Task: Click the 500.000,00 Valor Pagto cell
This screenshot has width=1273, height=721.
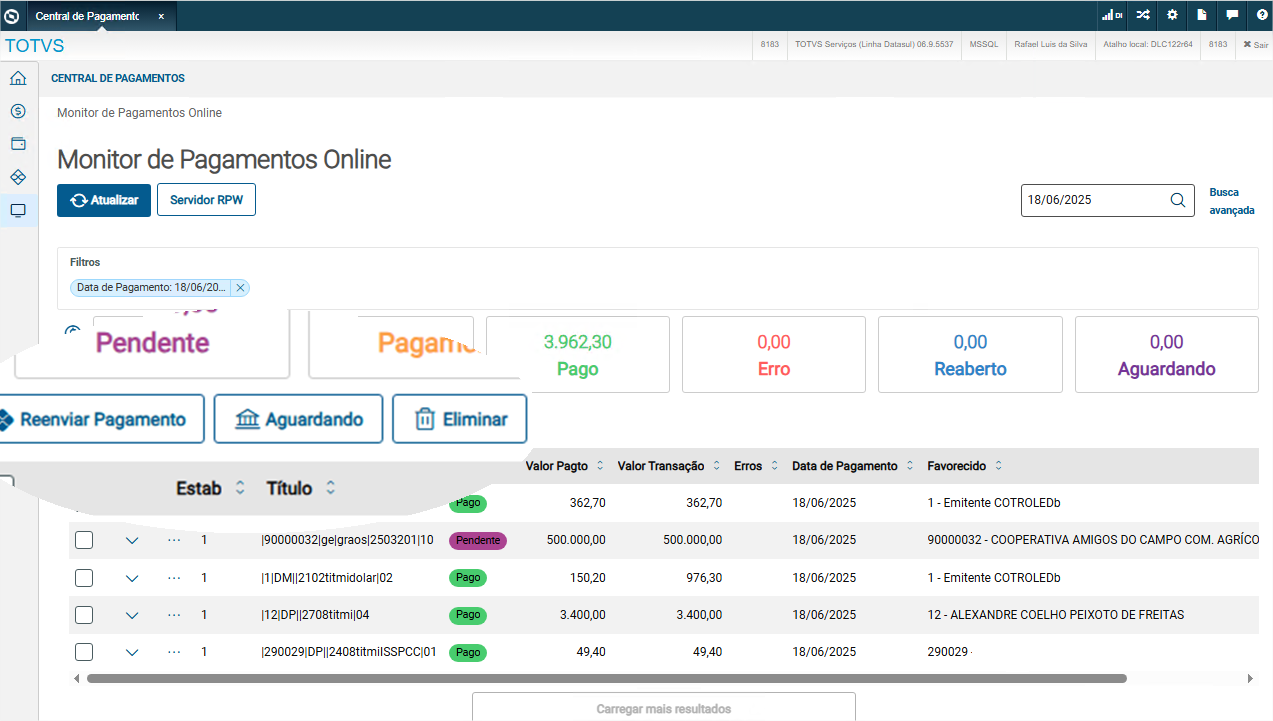Action: coord(576,540)
